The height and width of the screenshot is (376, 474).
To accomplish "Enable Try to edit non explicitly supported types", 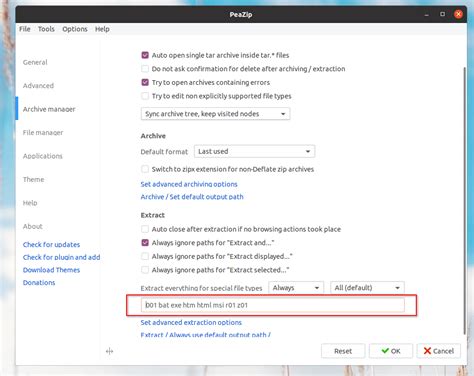I will point(145,96).
